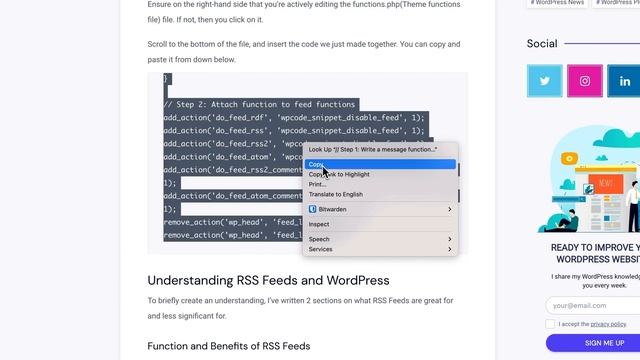Image resolution: width=640 pixels, height=360 pixels.
Task: Expand the Speech submenu arrow
Action: click(449, 239)
